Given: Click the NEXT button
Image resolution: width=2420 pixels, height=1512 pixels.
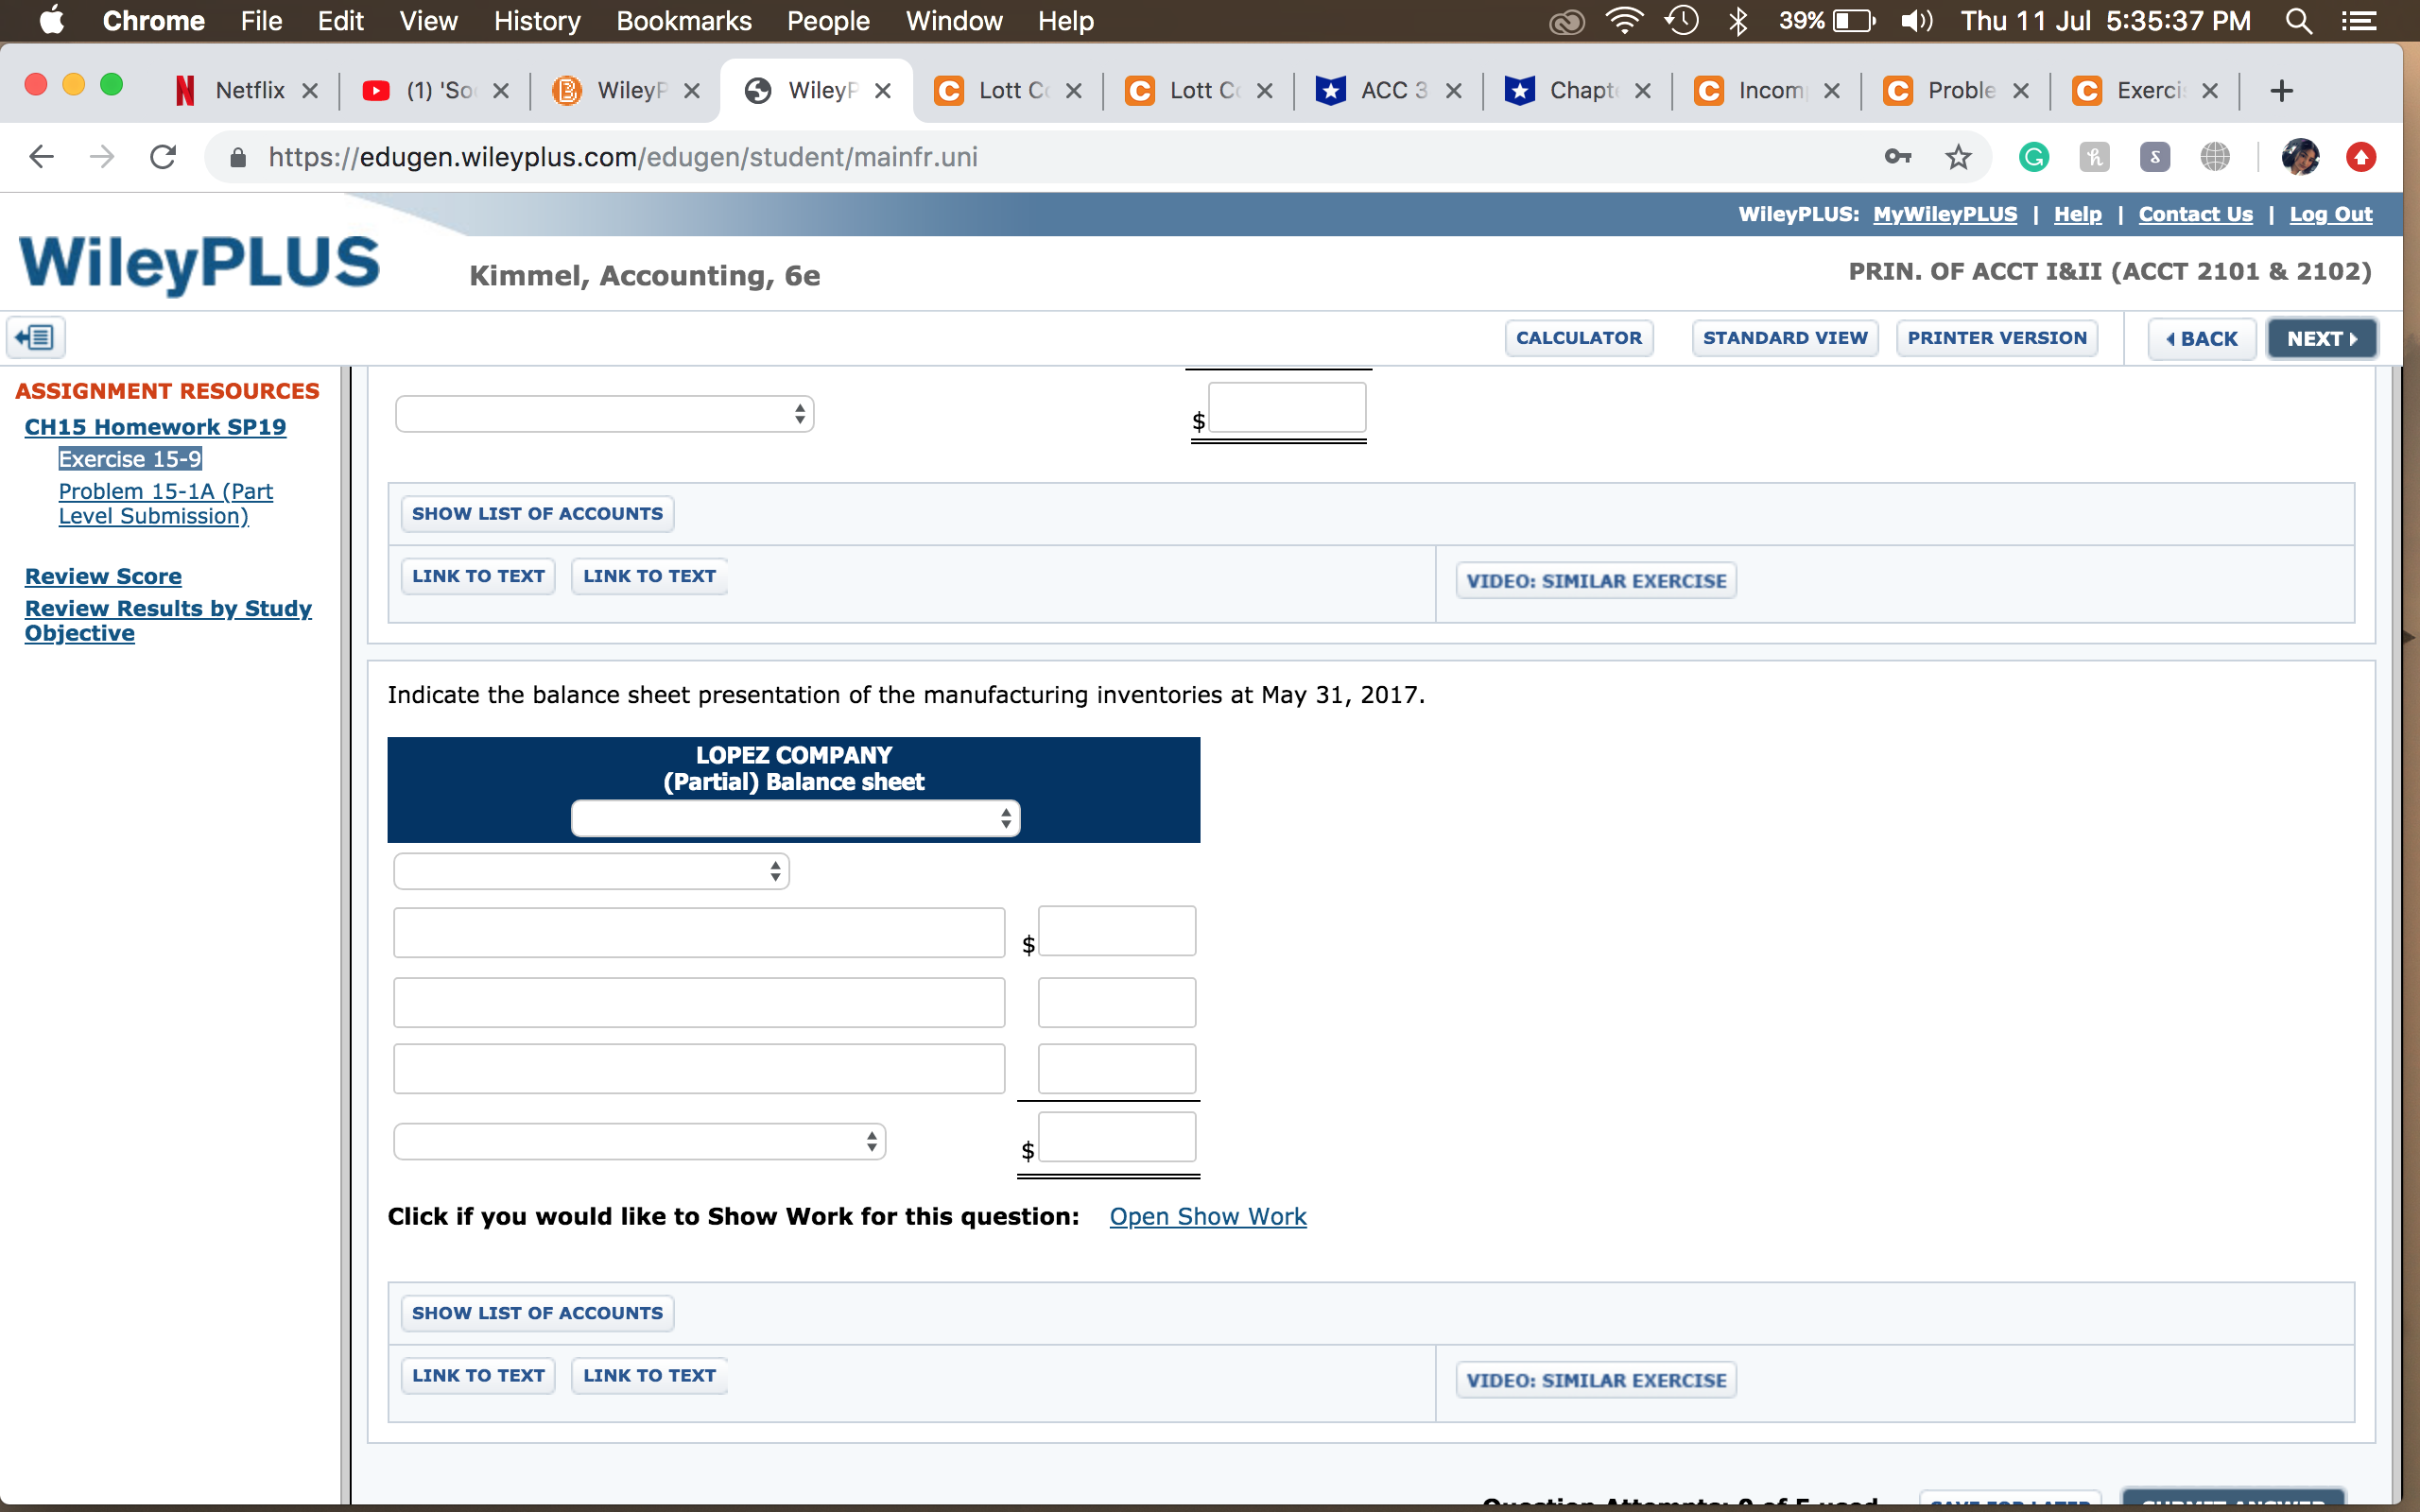Looking at the screenshot, I should click(x=2321, y=338).
